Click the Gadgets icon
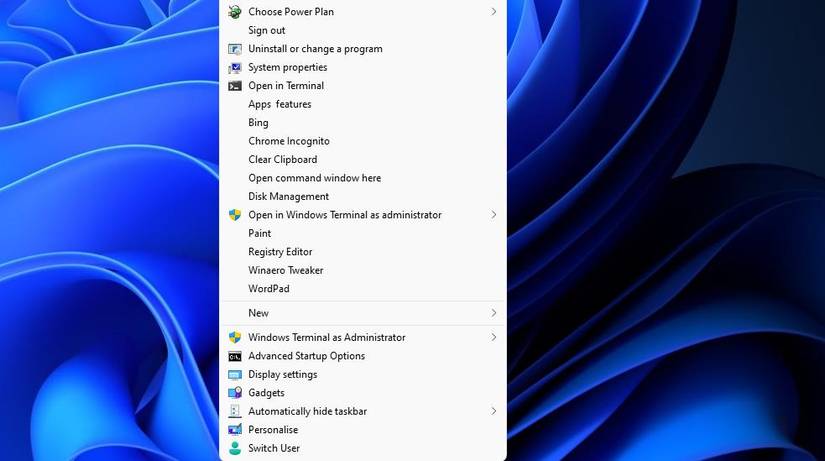The height and width of the screenshot is (461, 825). tap(235, 393)
